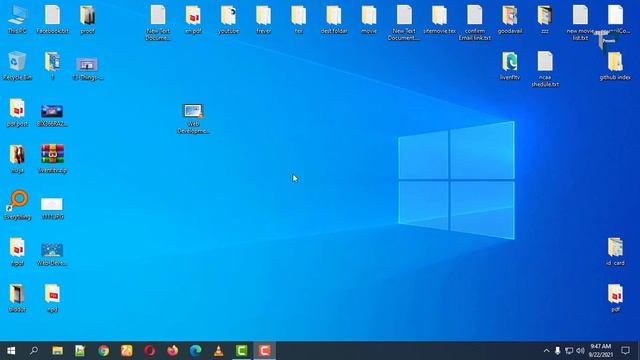640x360 pixels.
Task: Launch Opera browser from taskbar
Action: pyautogui.click(x=149, y=351)
